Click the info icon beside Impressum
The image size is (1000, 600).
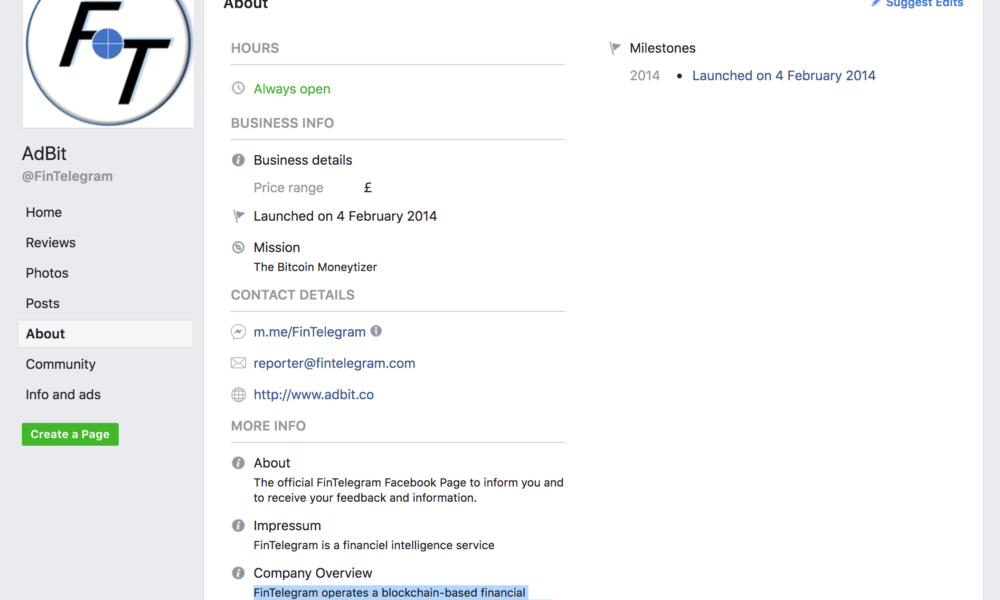click(x=238, y=526)
